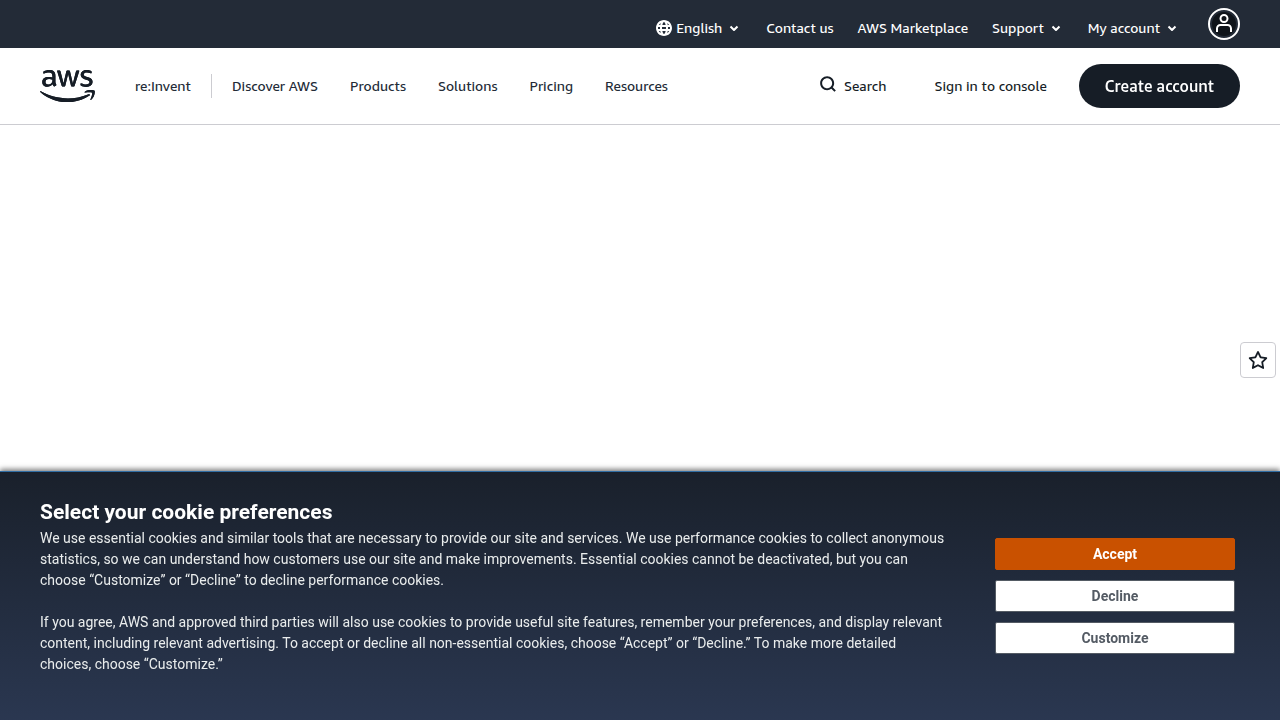Open the Contact us link
Image resolution: width=1280 pixels, height=720 pixels.
(x=800, y=28)
